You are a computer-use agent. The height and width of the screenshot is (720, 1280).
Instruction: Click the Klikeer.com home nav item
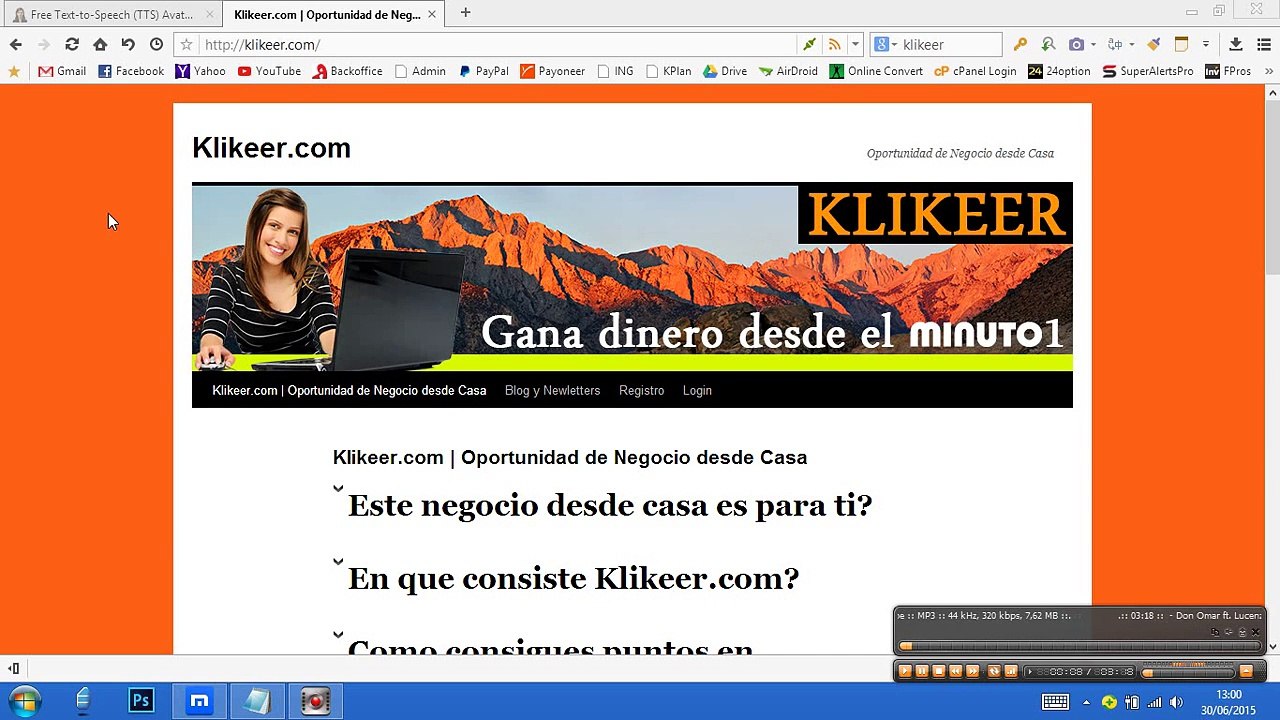349,390
